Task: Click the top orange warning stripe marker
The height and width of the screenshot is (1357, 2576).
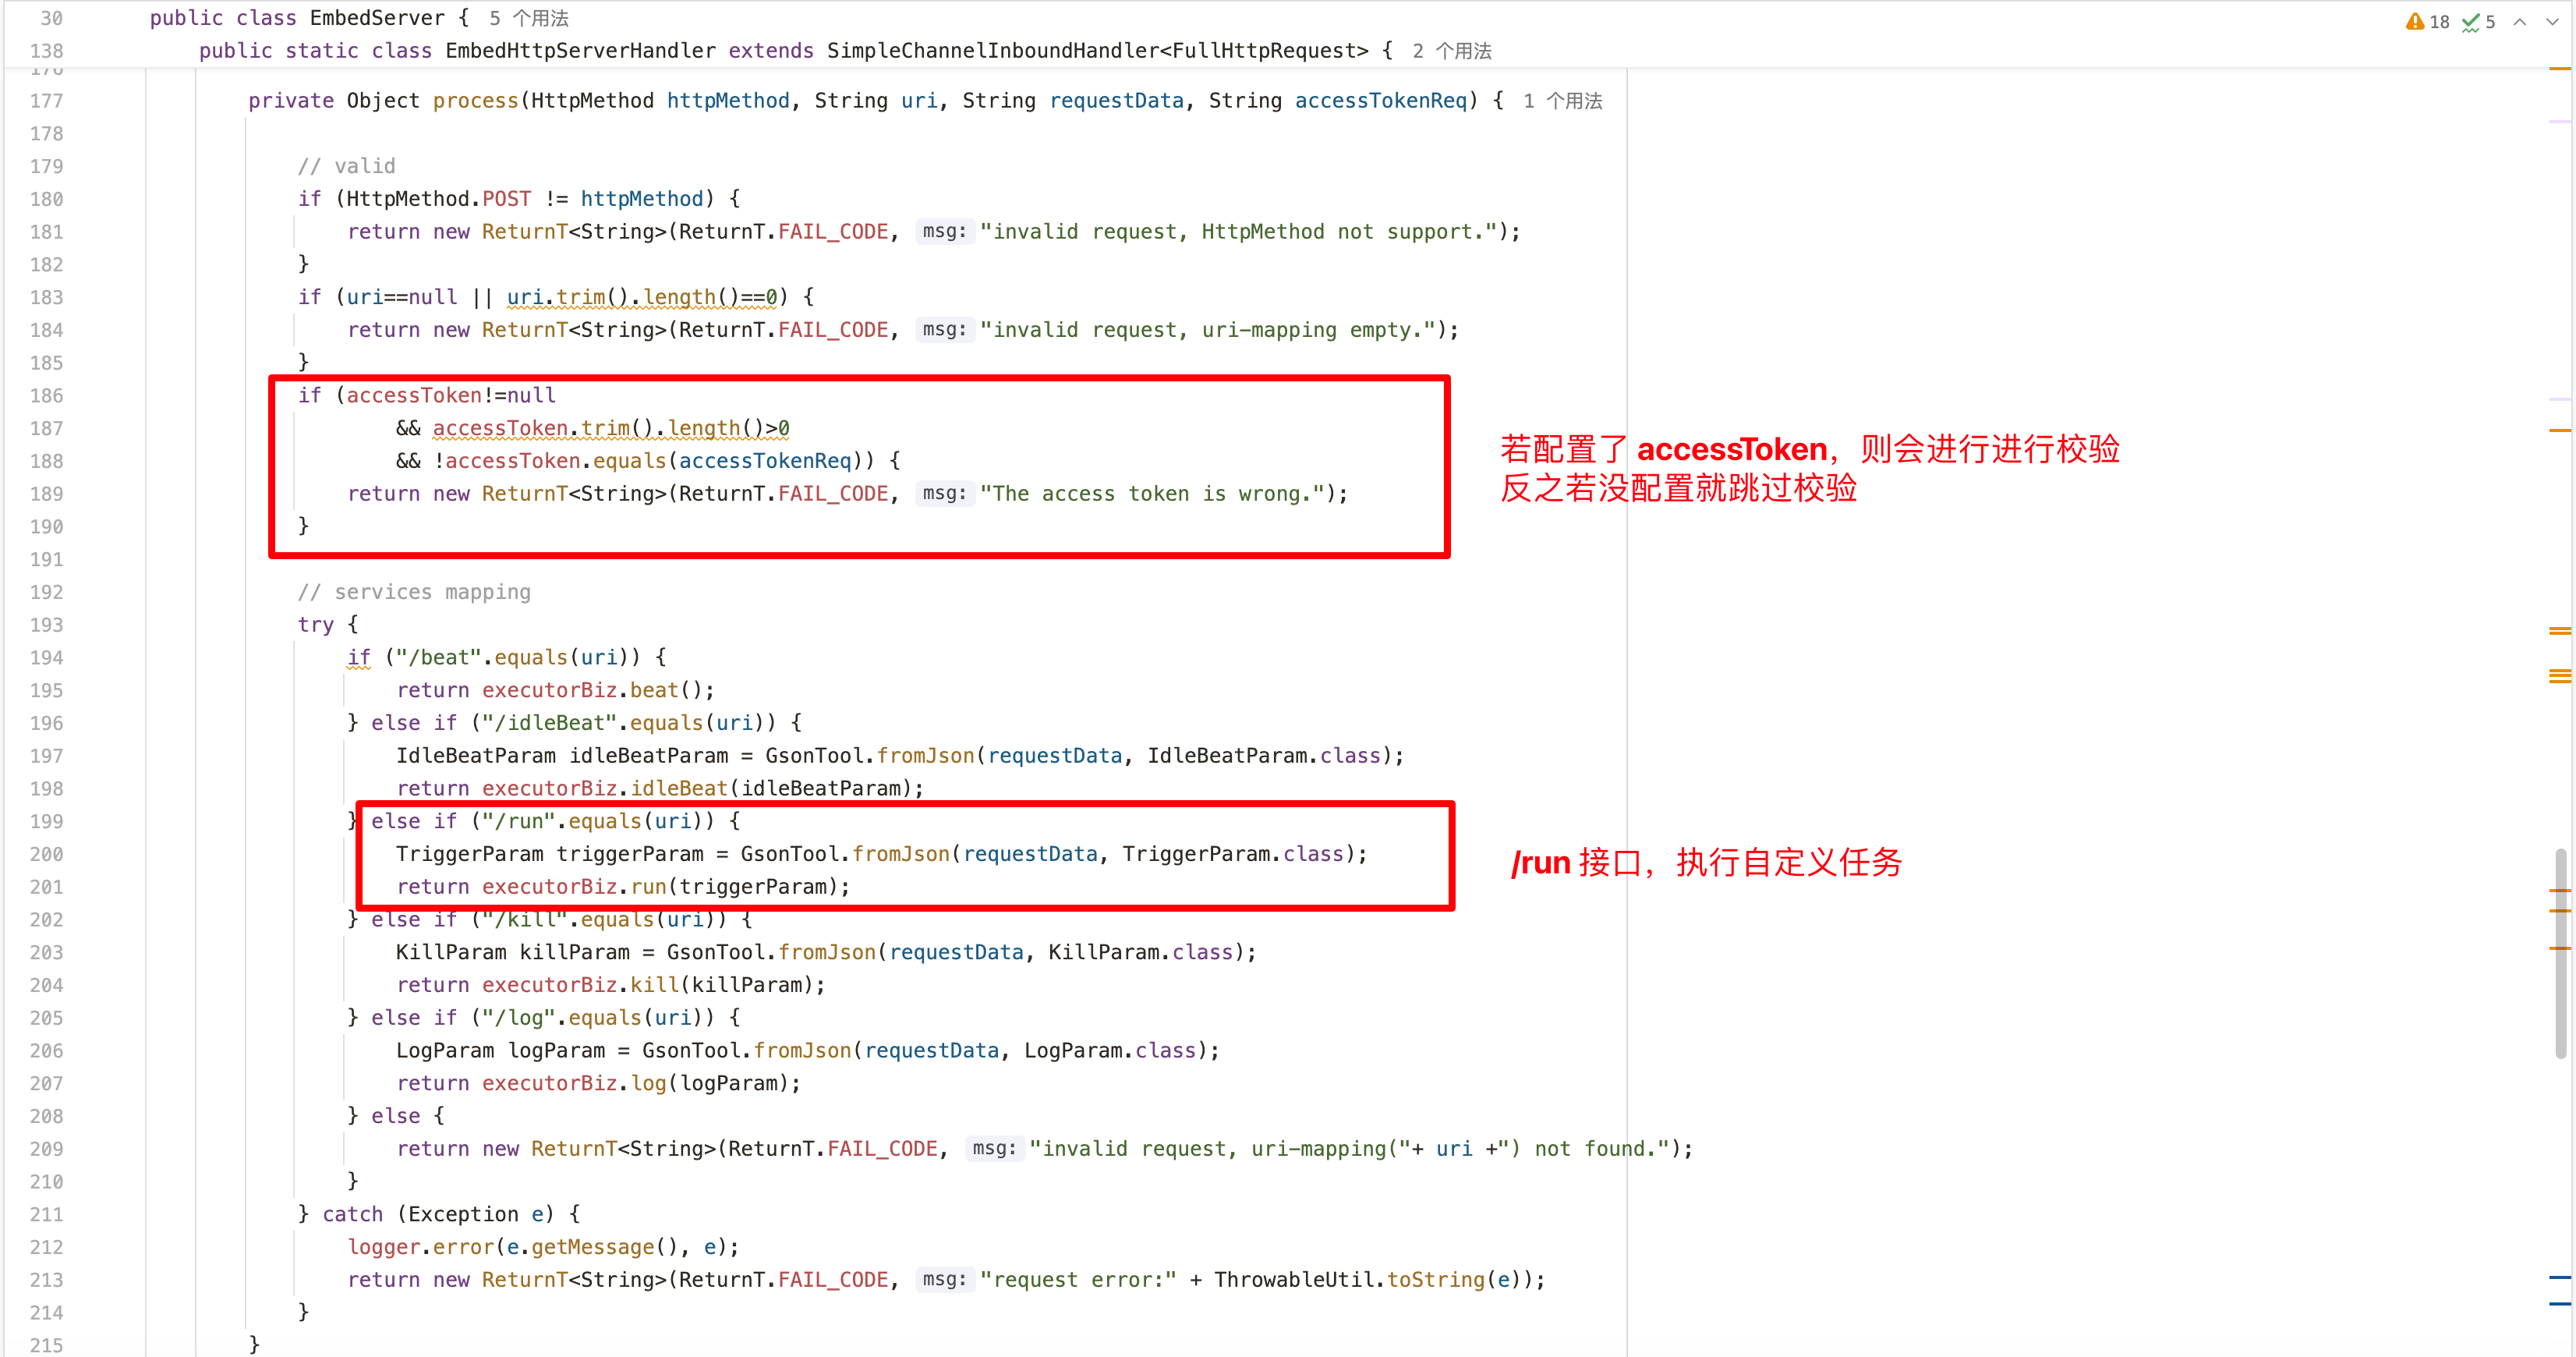Action: point(2559,69)
